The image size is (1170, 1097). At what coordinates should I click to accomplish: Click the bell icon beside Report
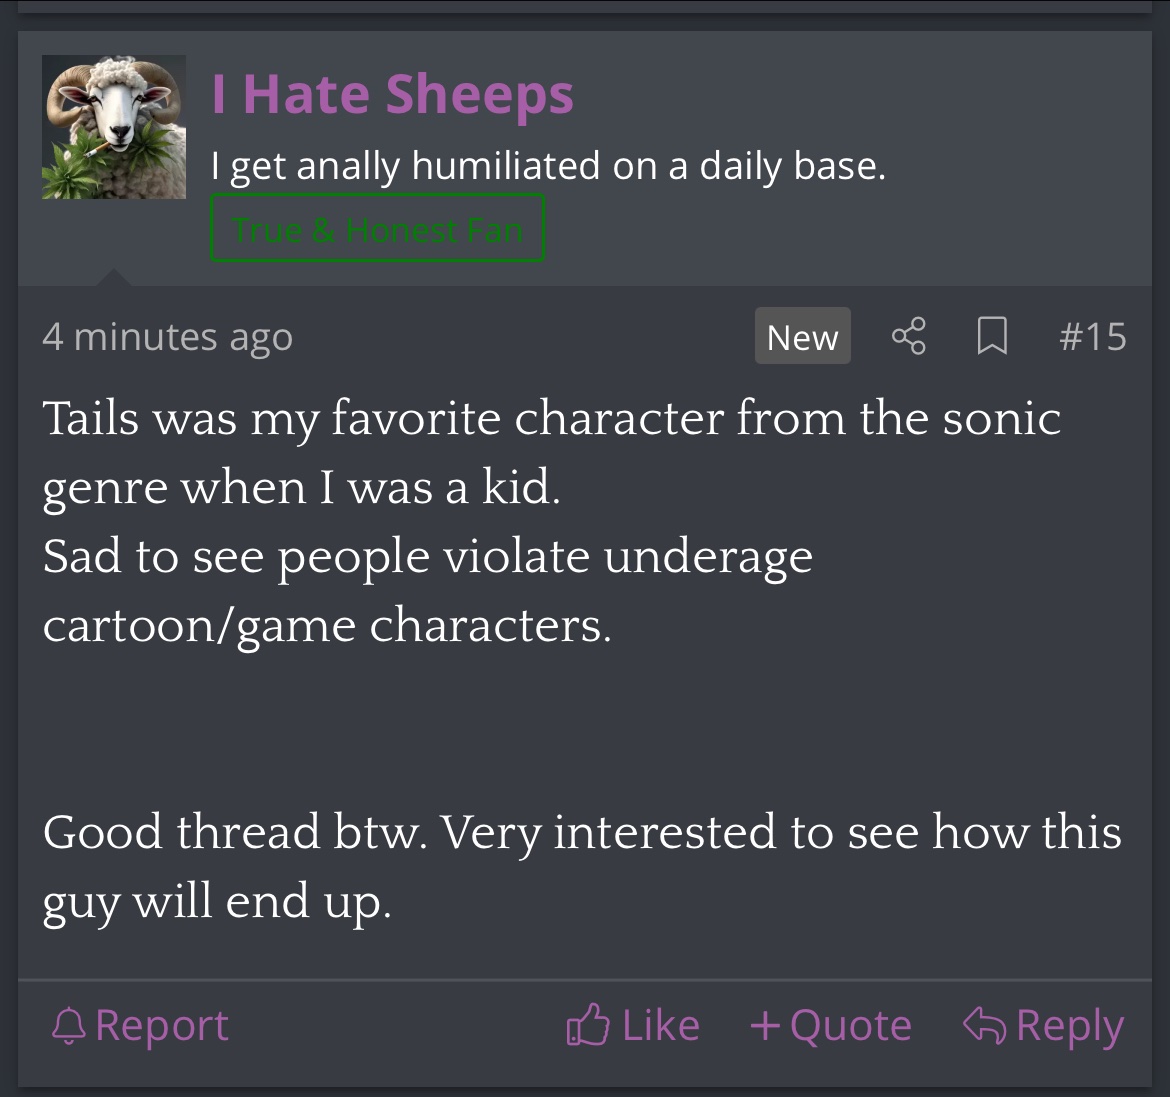[68, 1026]
